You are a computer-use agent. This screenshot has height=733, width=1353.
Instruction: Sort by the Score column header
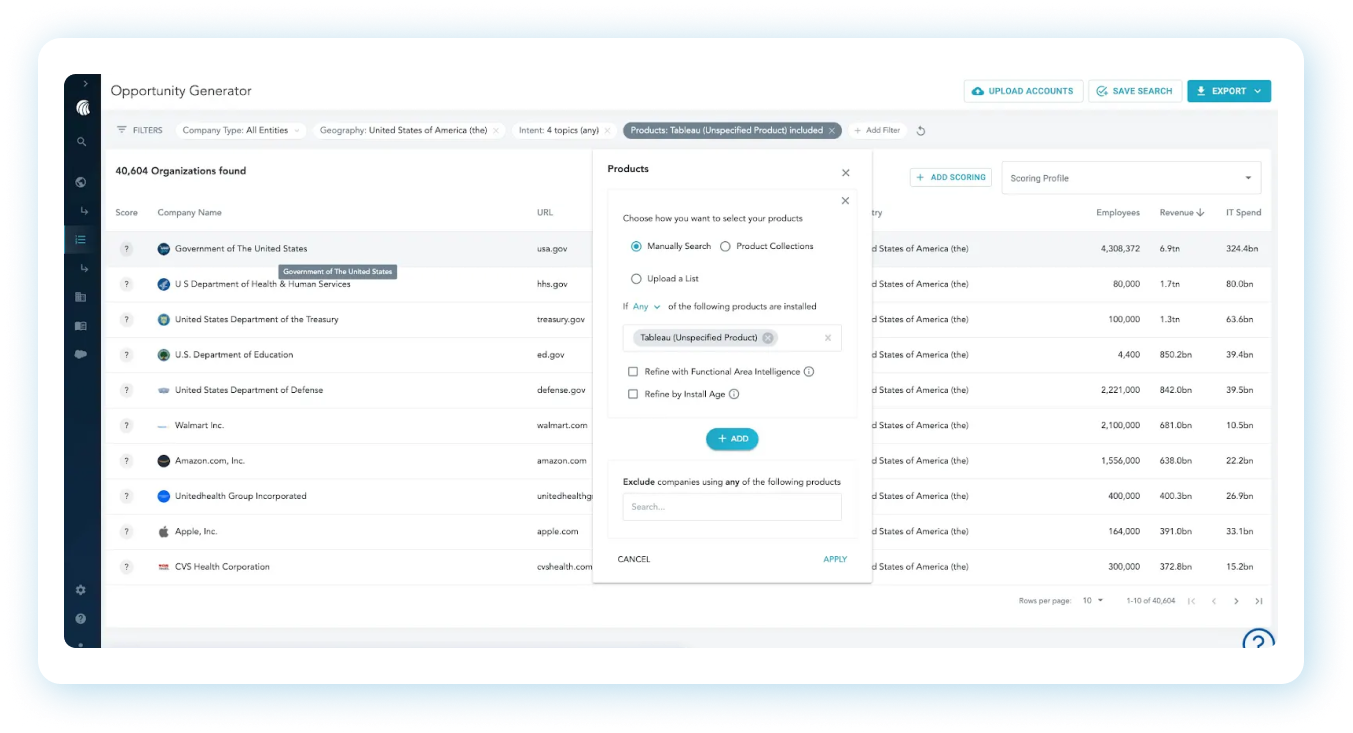pyautogui.click(x=126, y=213)
